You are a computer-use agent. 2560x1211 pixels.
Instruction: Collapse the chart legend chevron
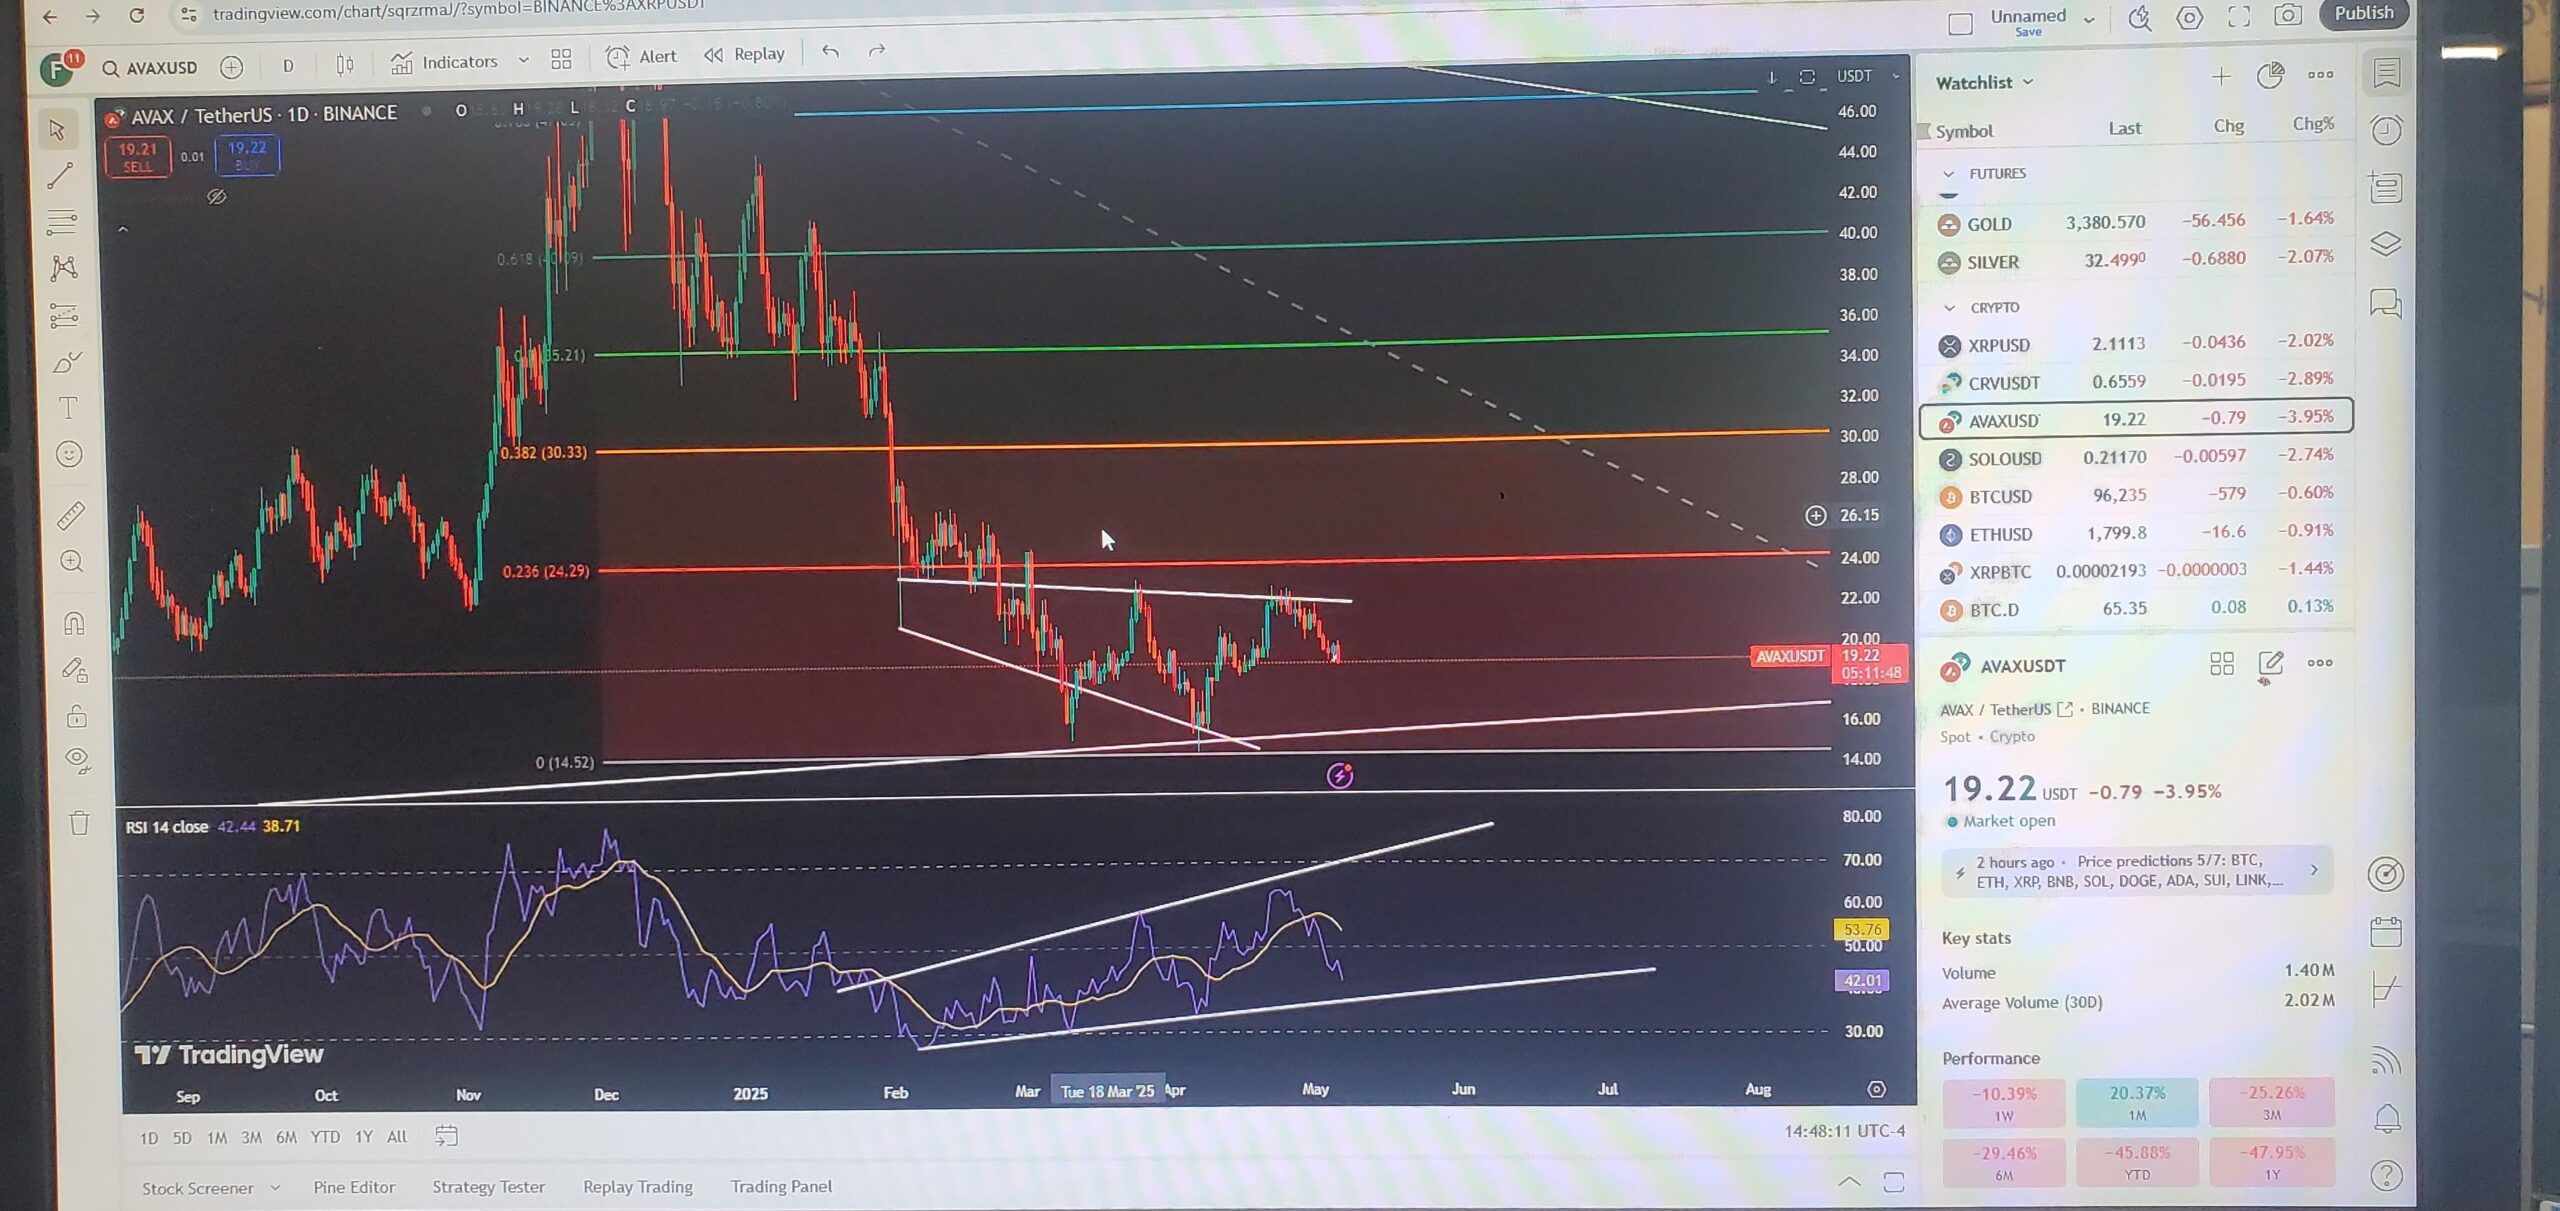(x=123, y=229)
